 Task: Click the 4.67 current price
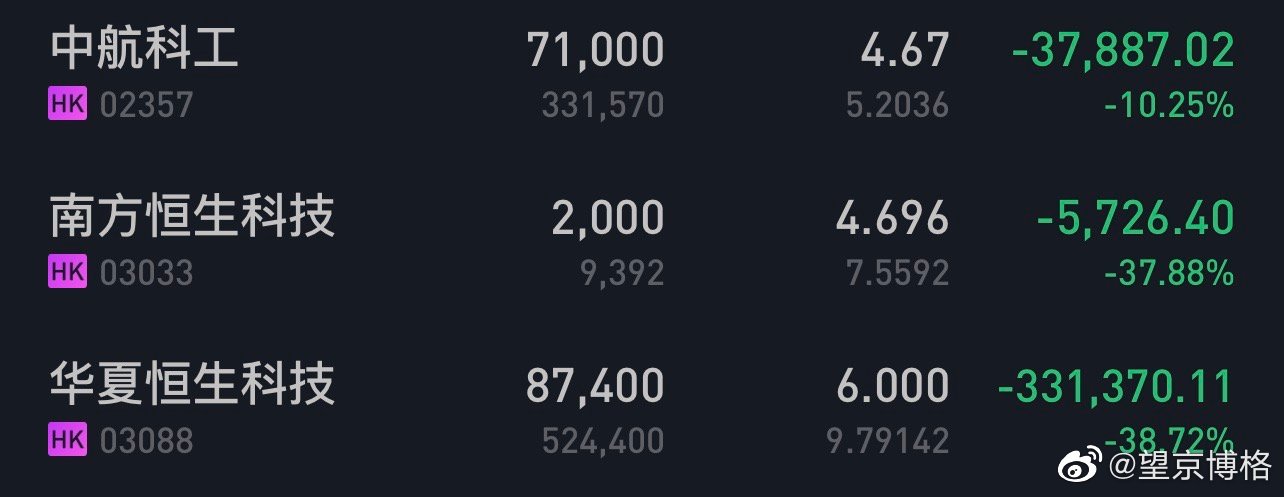[904, 50]
